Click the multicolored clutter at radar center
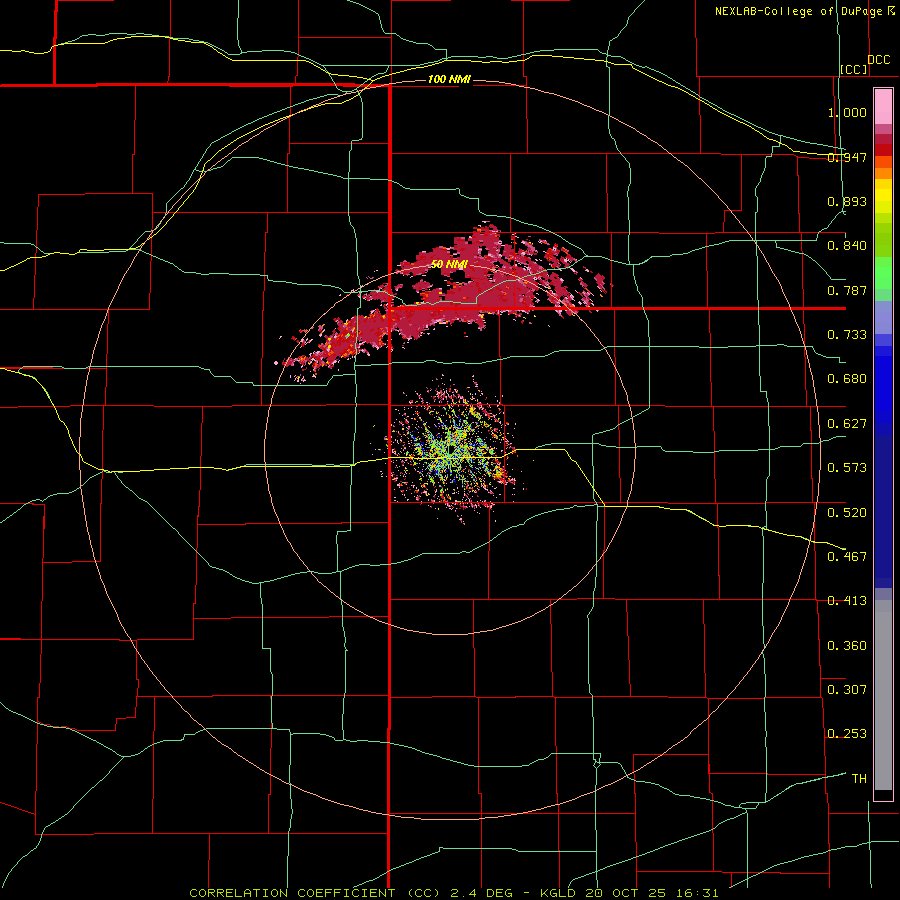The width and height of the screenshot is (900, 900). [451, 451]
